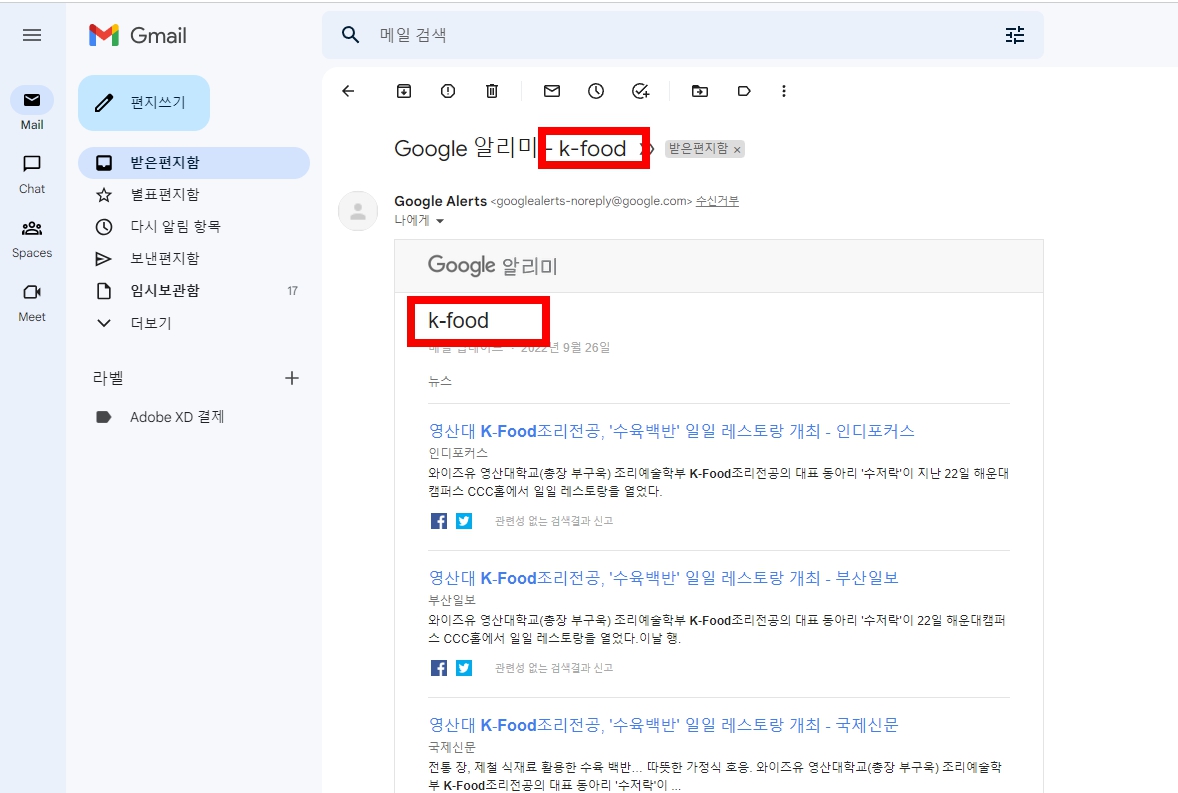Switch to Google Meet panel

pos(31,295)
